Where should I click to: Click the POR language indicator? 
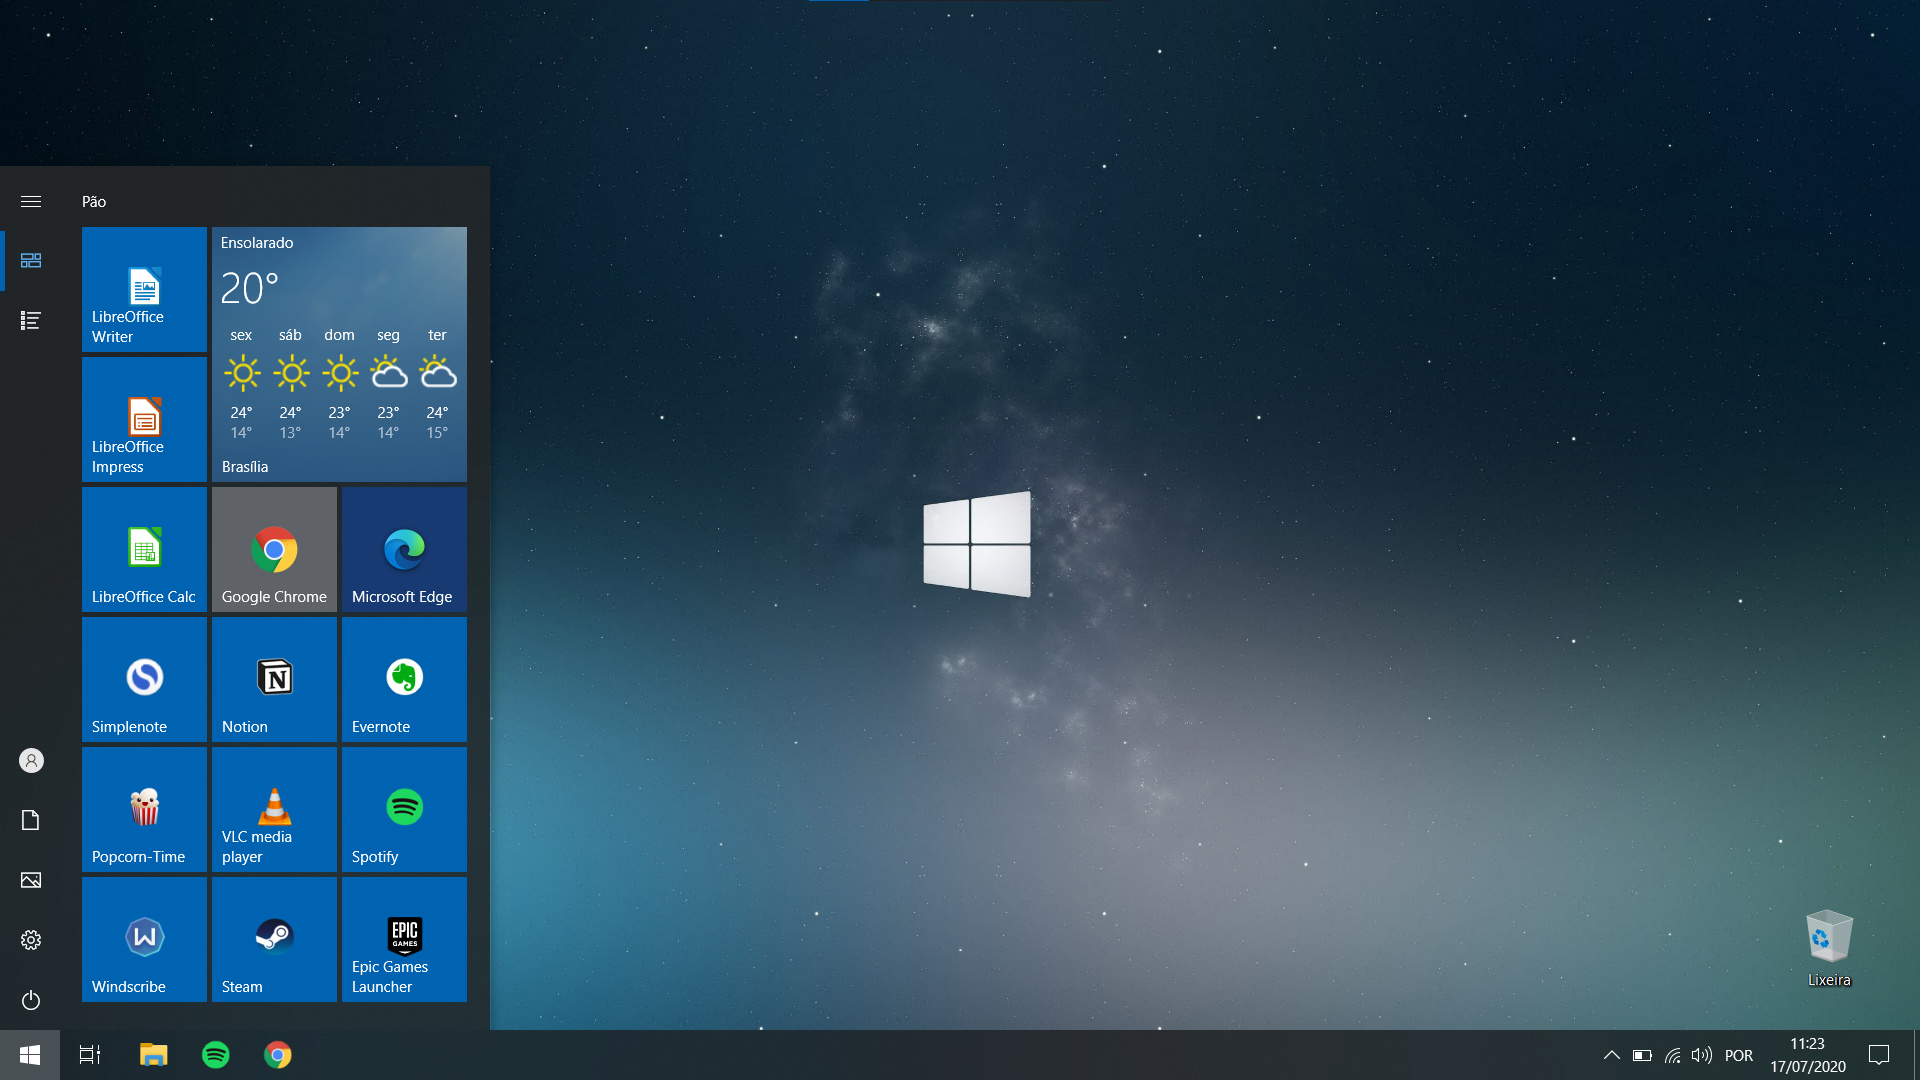[x=1738, y=1055]
